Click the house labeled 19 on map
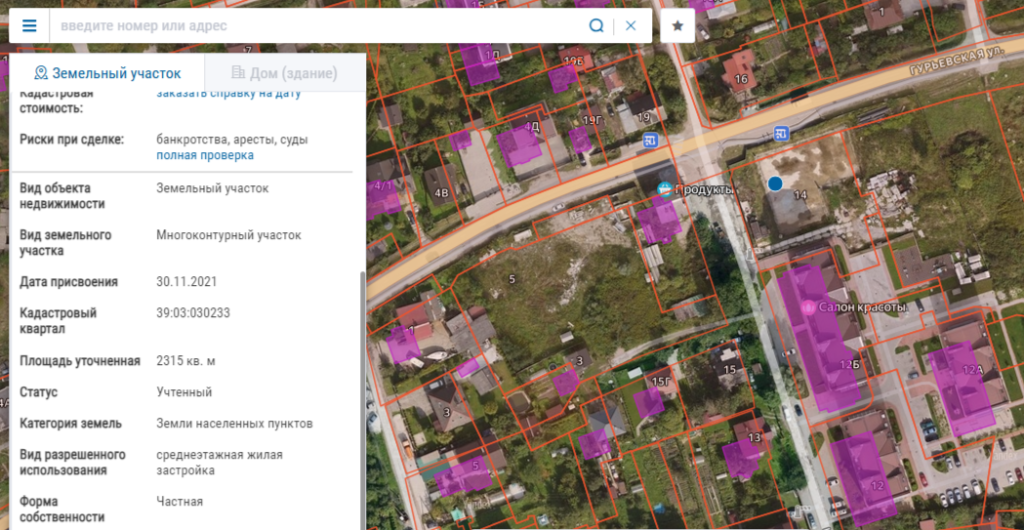The height and width of the screenshot is (530, 1024). (x=644, y=117)
